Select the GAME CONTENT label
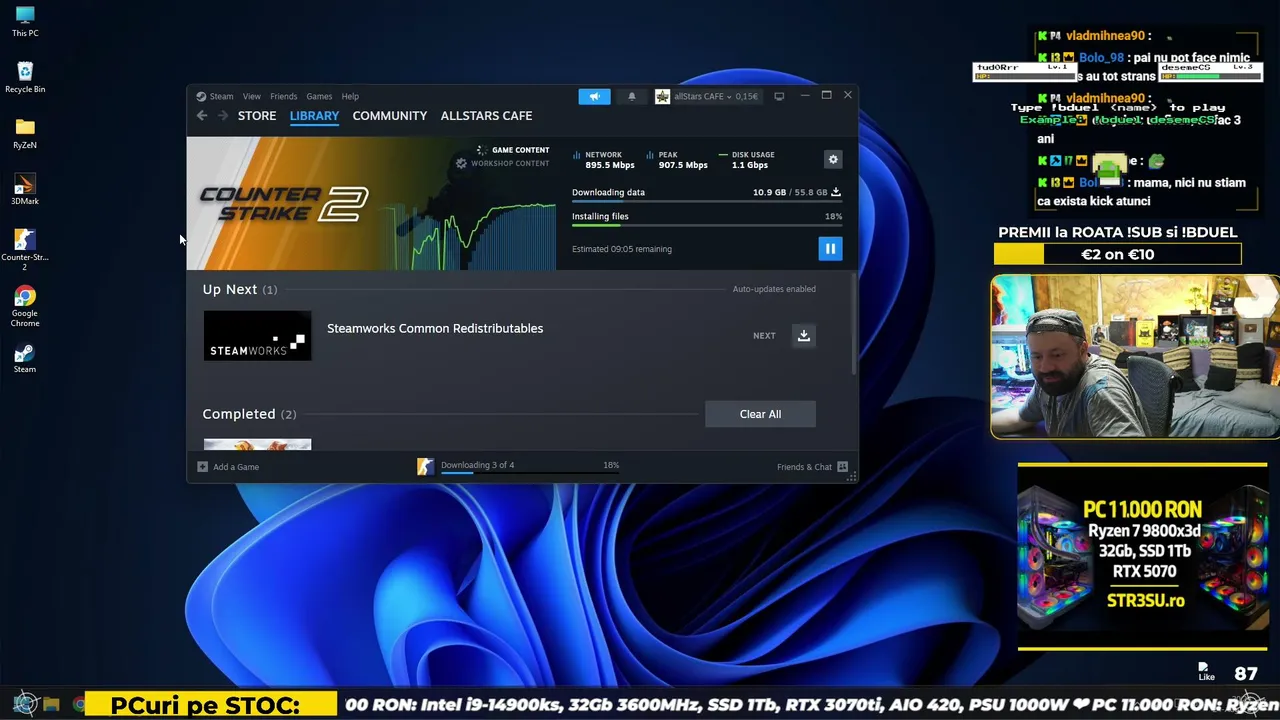The height and width of the screenshot is (720, 1280). (x=520, y=150)
